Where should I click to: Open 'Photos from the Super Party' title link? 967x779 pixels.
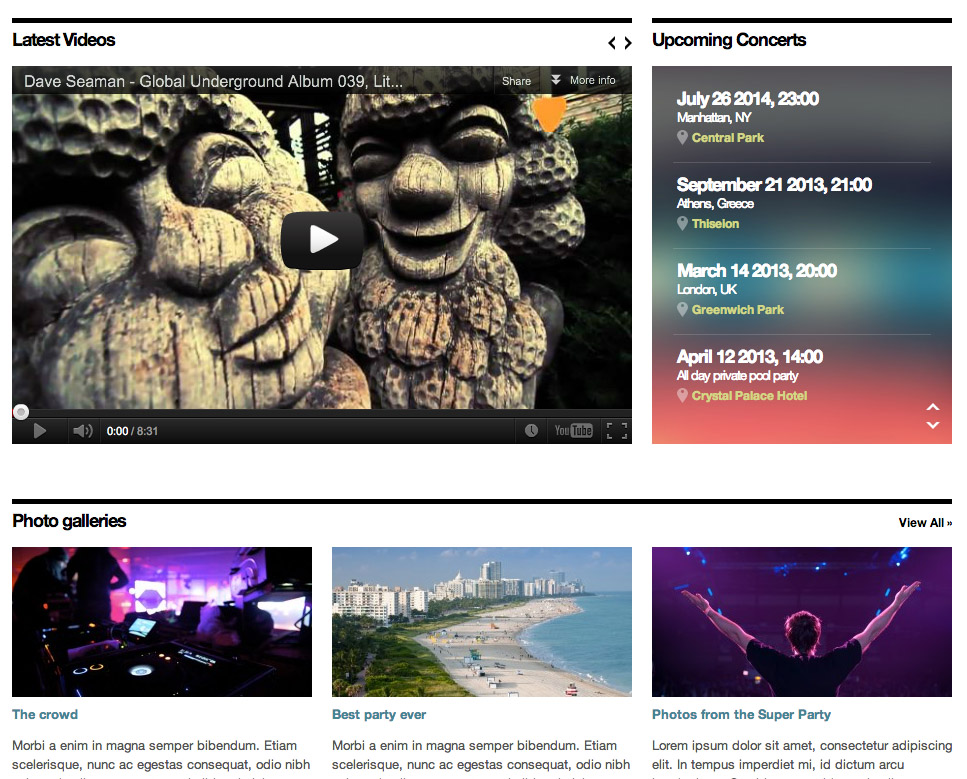point(741,715)
